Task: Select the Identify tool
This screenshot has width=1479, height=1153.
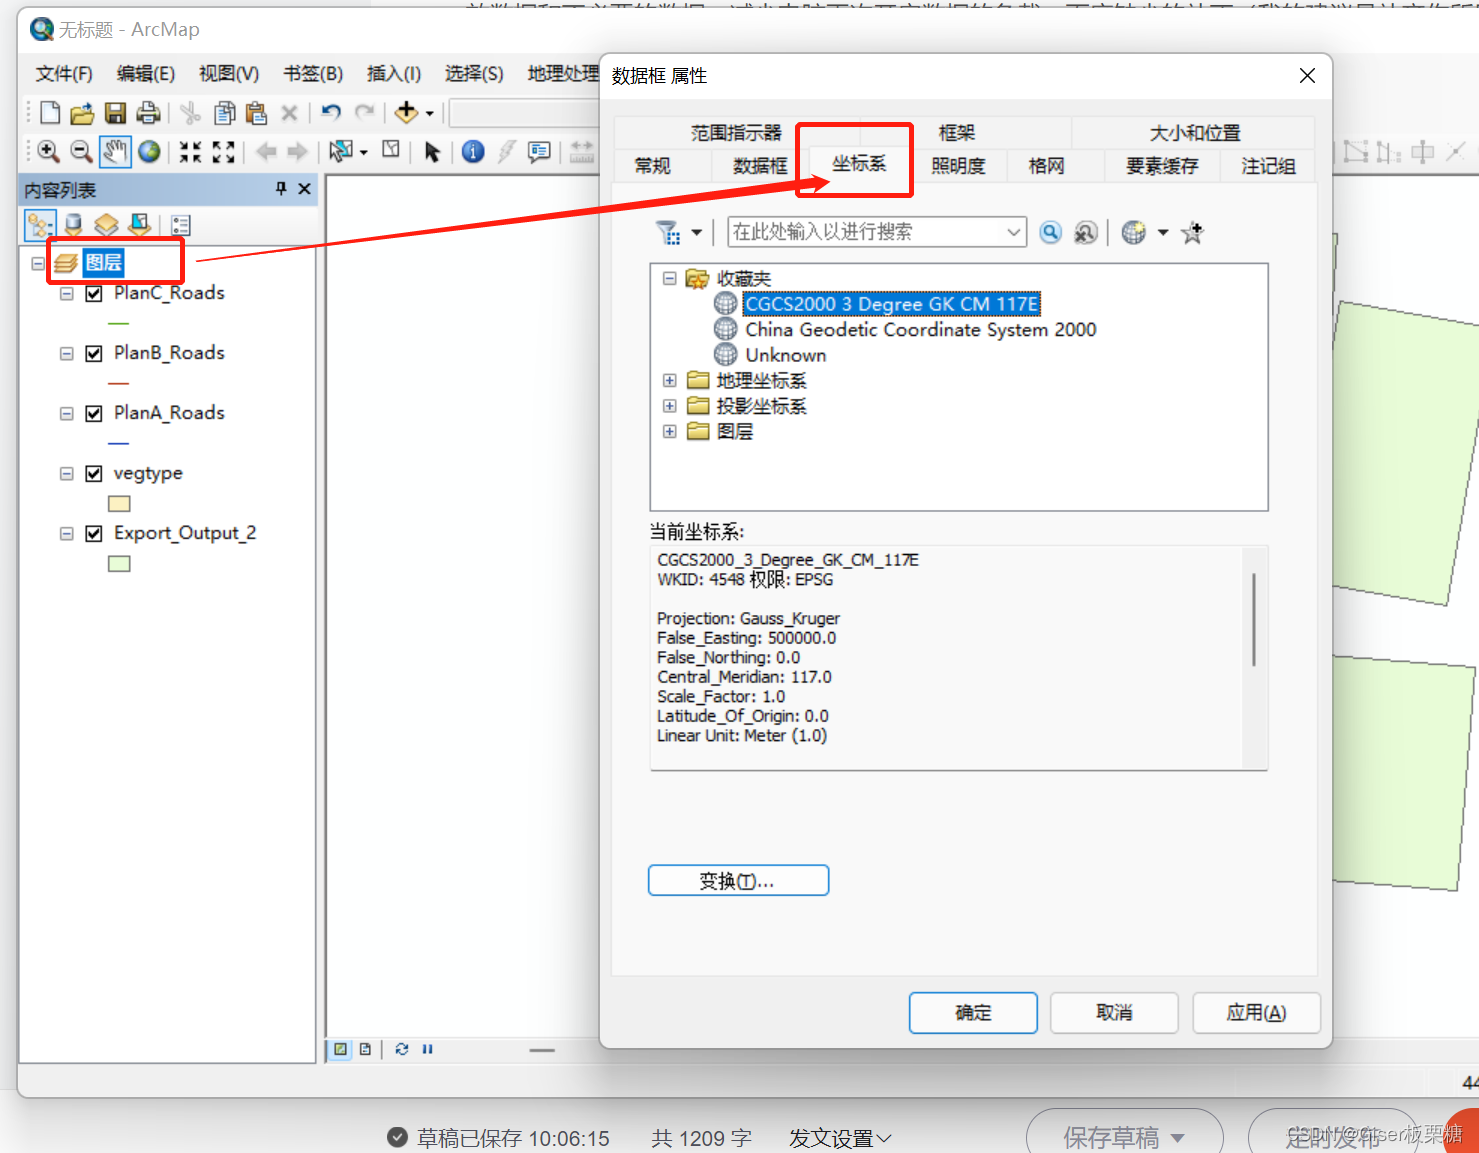Action: click(x=474, y=151)
